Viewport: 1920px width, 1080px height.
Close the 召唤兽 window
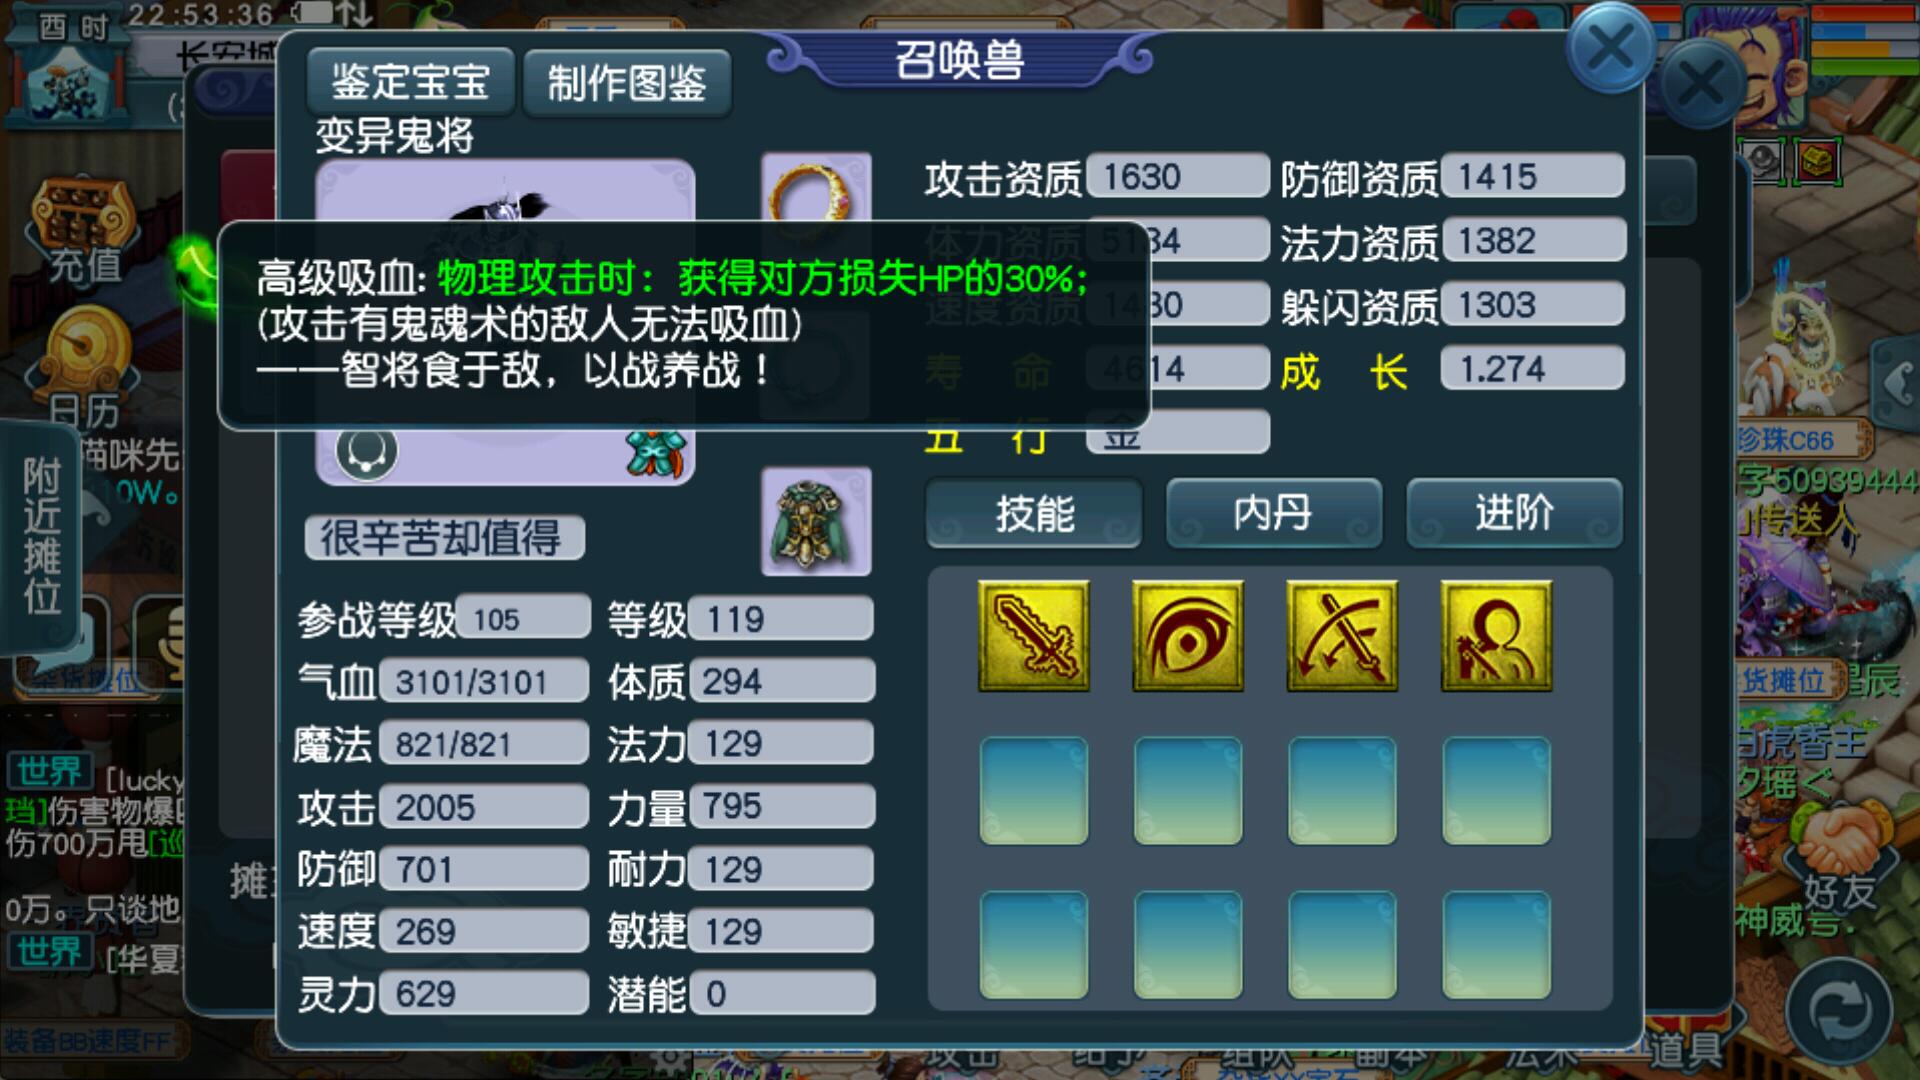(1610, 47)
